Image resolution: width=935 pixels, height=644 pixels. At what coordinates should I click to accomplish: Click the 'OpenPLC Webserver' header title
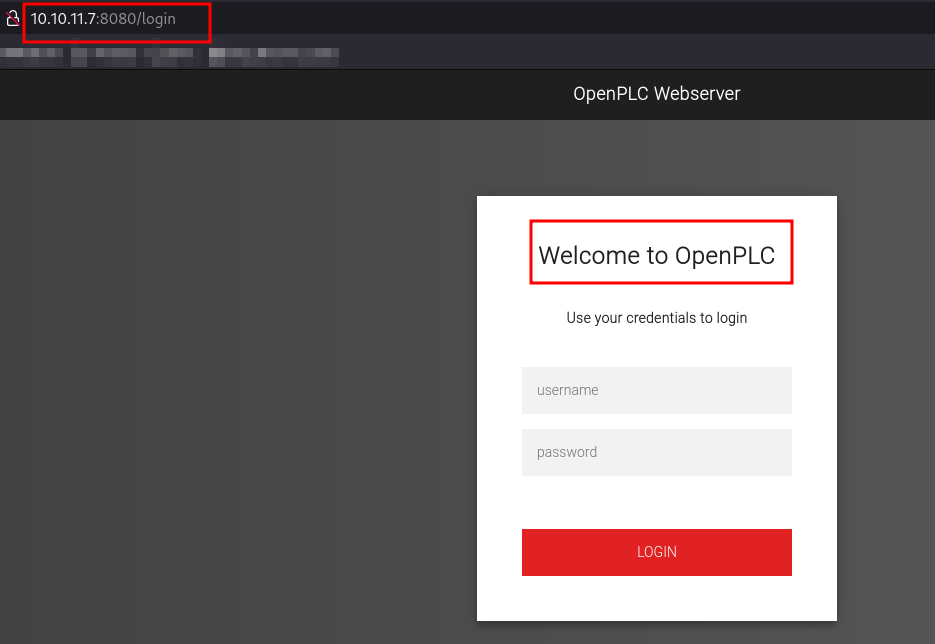click(x=657, y=94)
